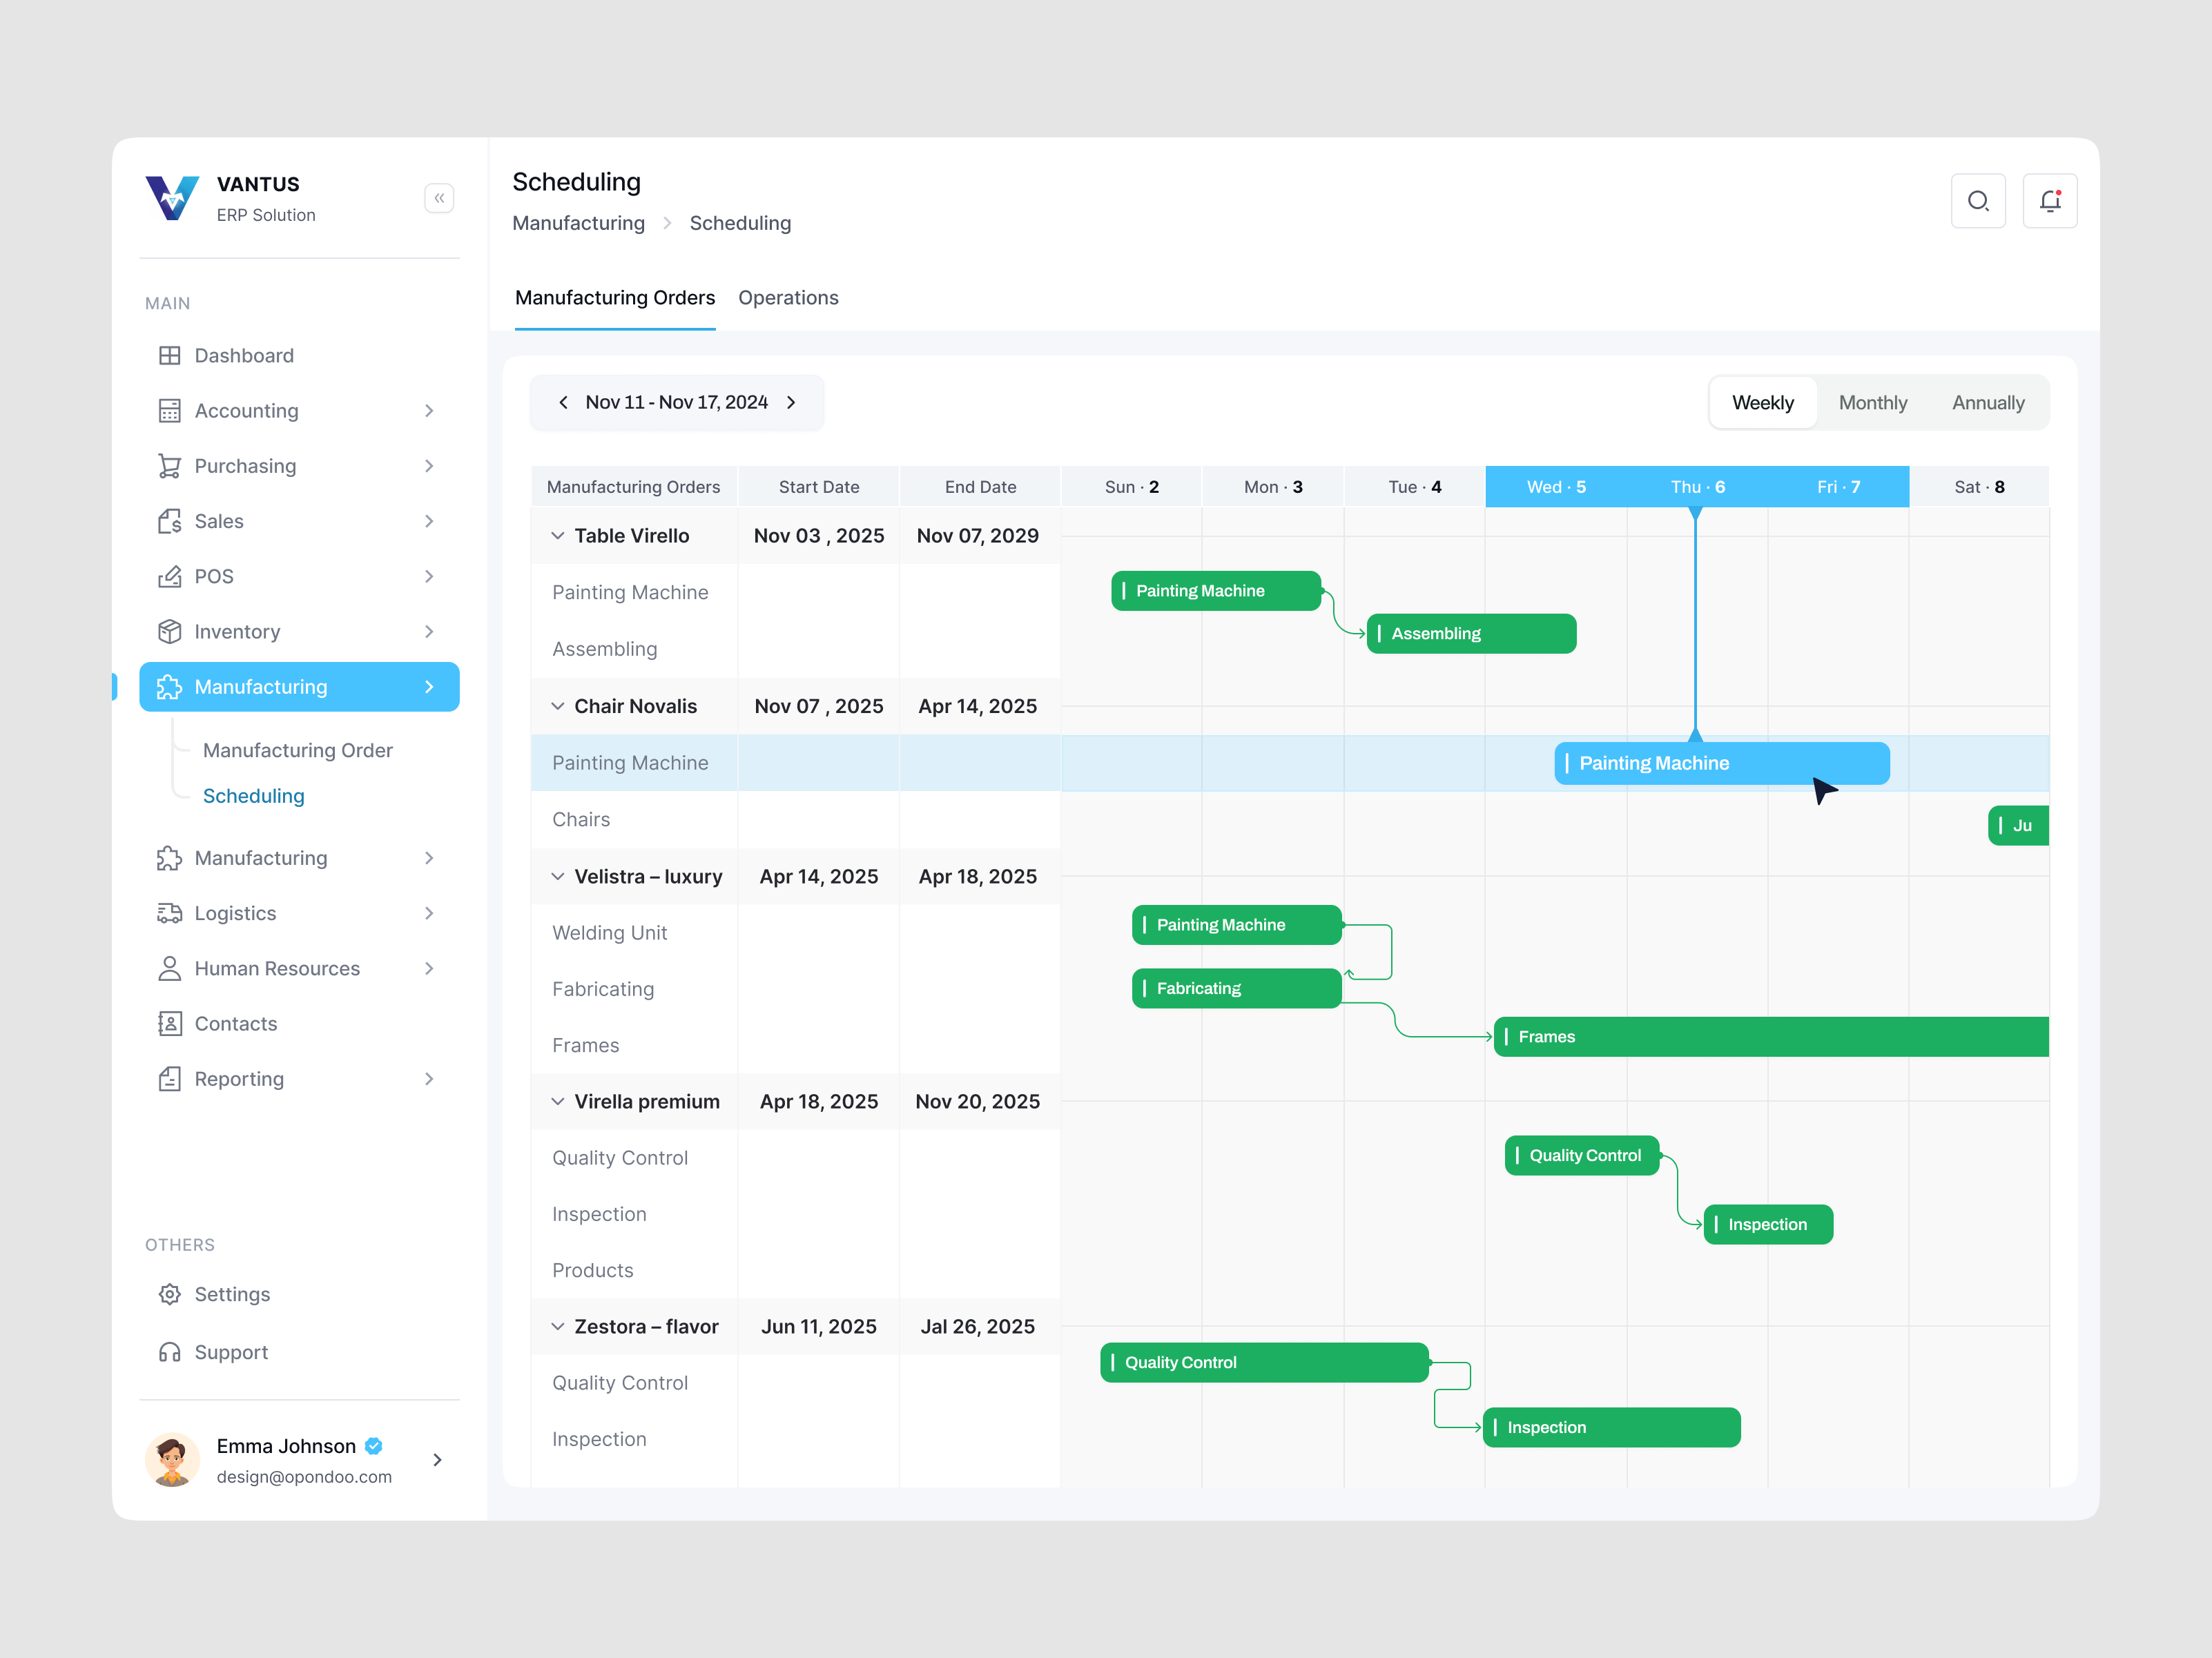Click the Logistics truck icon
The width and height of the screenshot is (2212, 1658).
170,913
